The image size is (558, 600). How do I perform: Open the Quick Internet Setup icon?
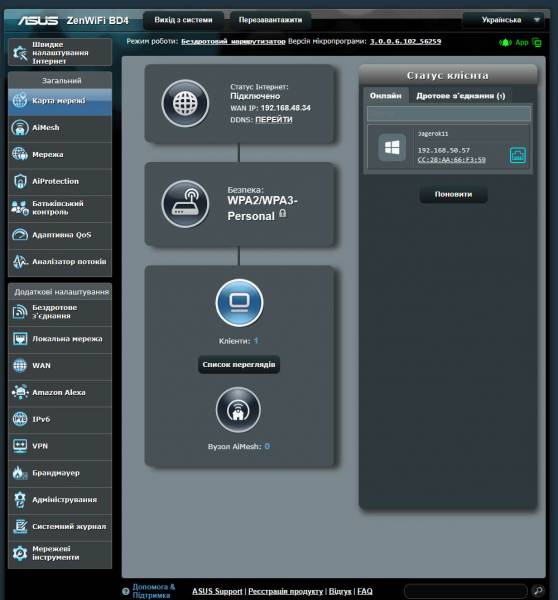pyautogui.click(x=20, y=52)
